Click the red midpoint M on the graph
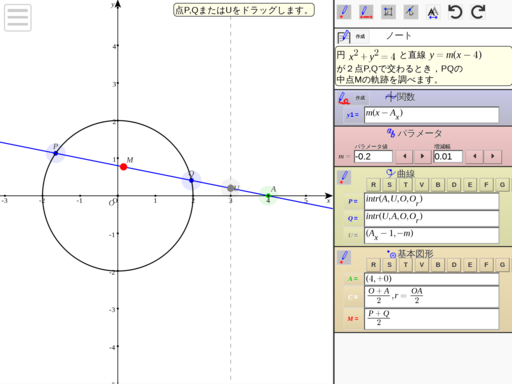 tap(124, 167)
